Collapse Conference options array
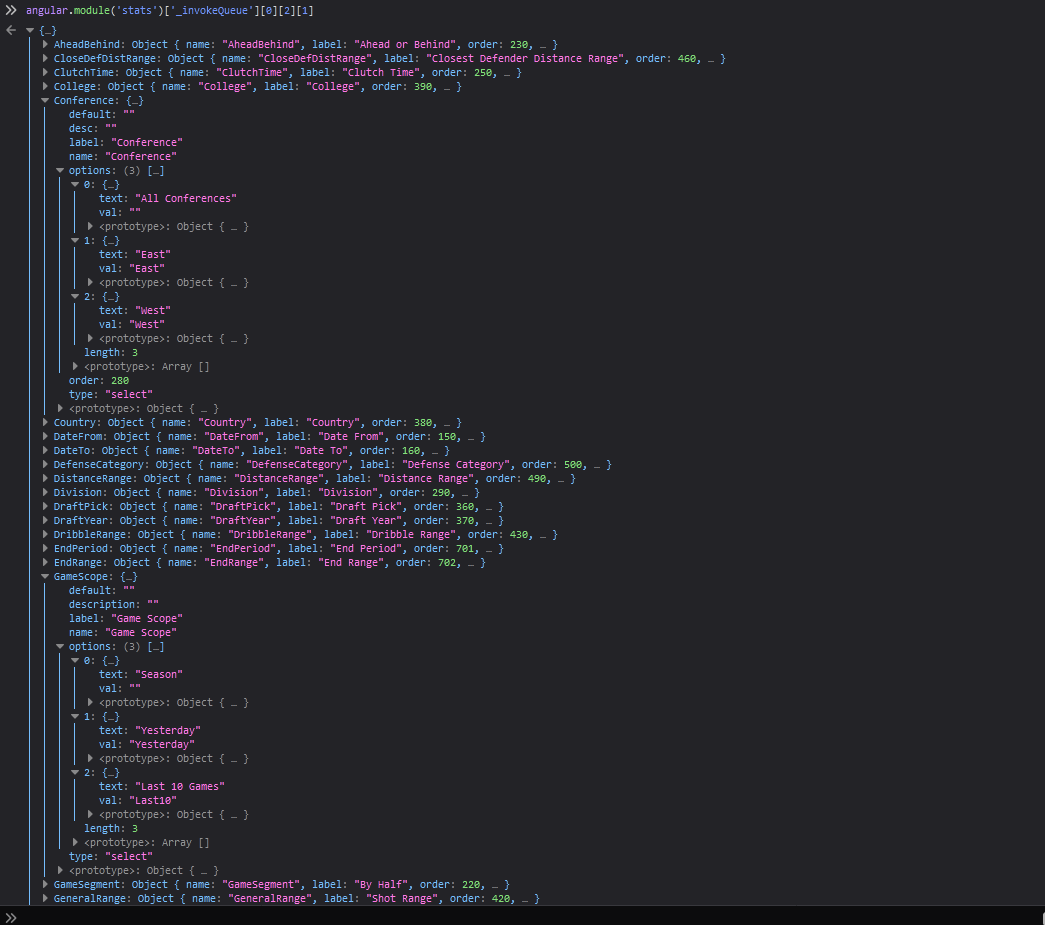The height and width of the screenshot is (925, 1045). point(60,170)
